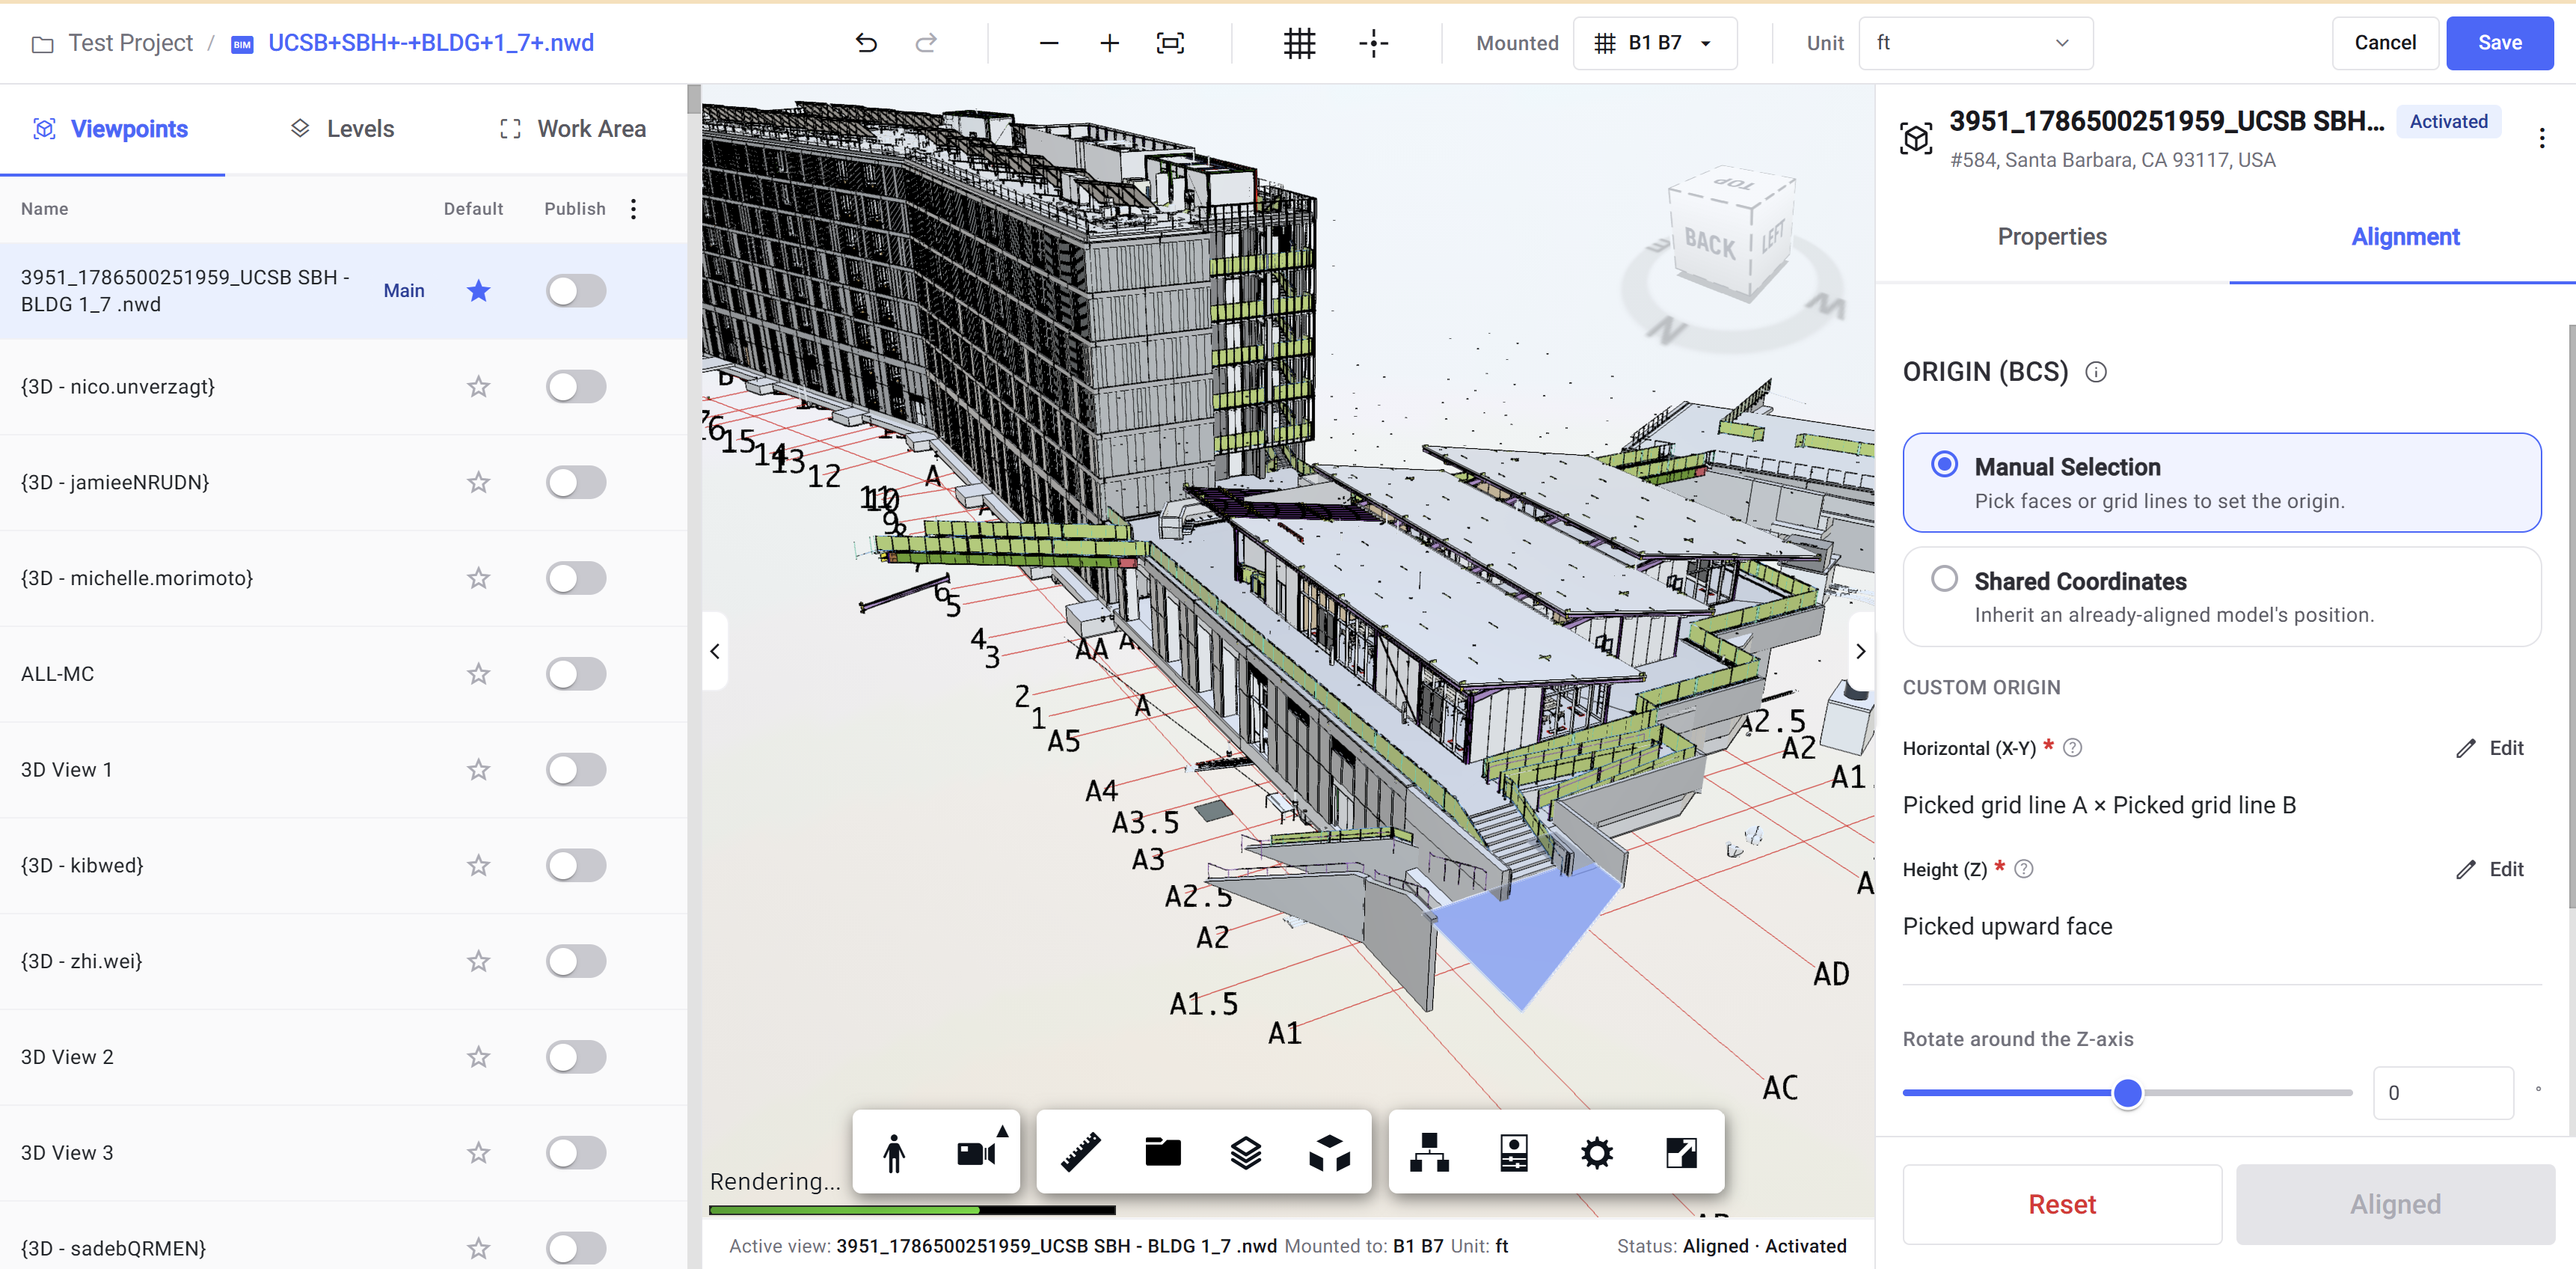Select the Manual Selection radio option
The height and width of the screenshot is (1269, 2576).
pyautogui.click(x=1944, y=464)
